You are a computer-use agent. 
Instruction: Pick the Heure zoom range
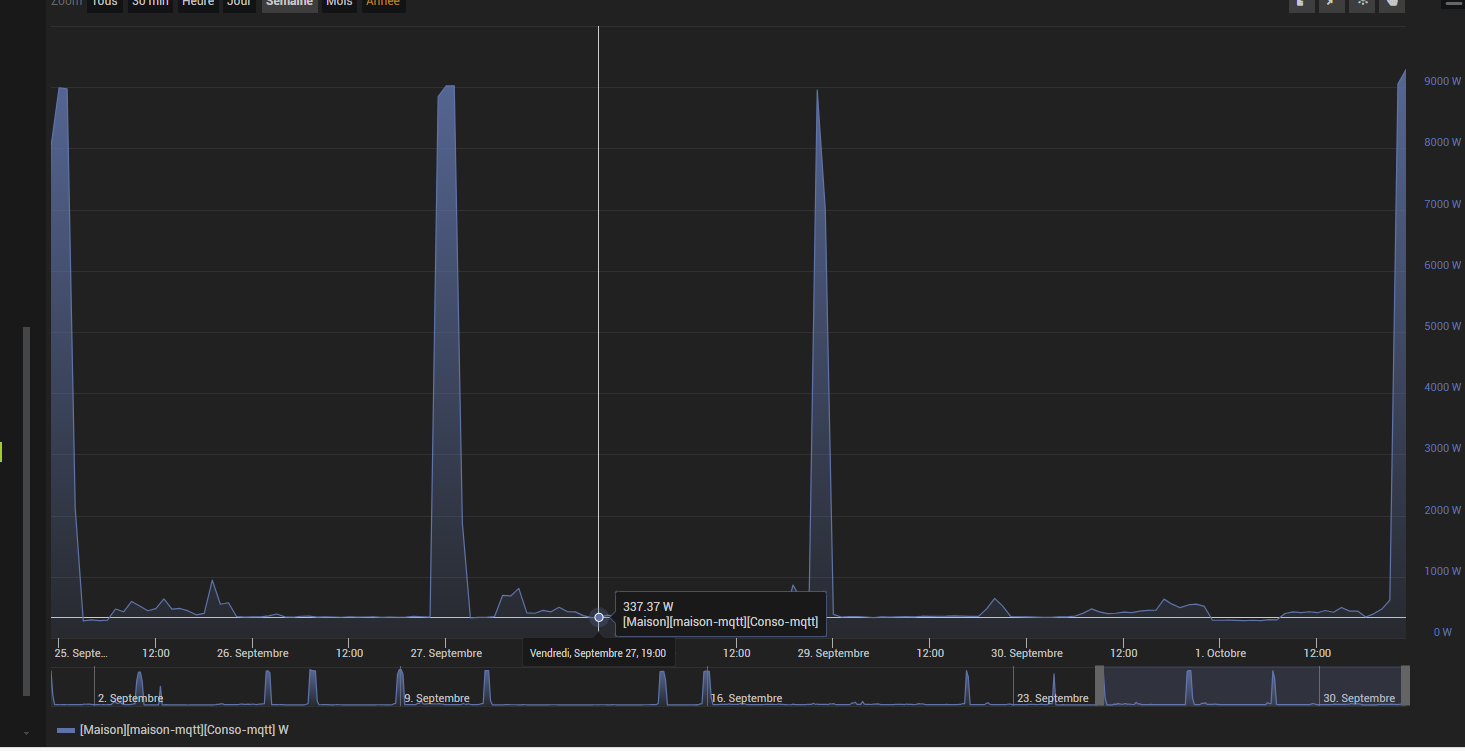coord(197,4)
